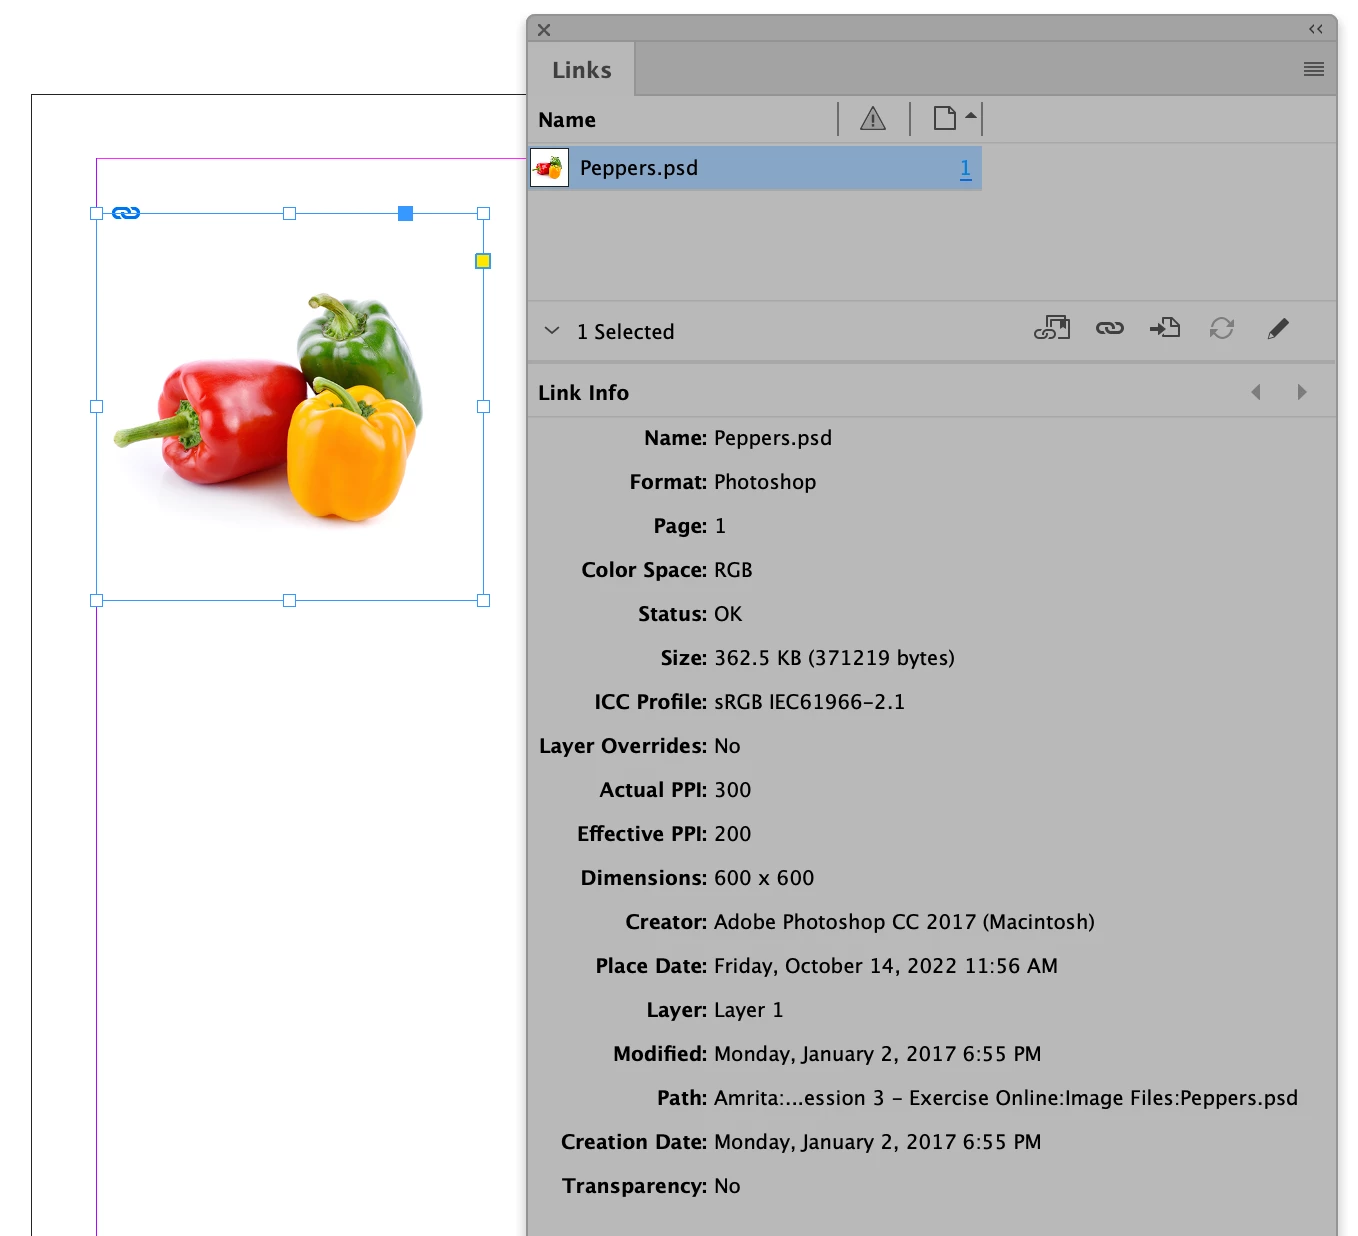Click the Modified date value in Link Info

click(878, 1054)
